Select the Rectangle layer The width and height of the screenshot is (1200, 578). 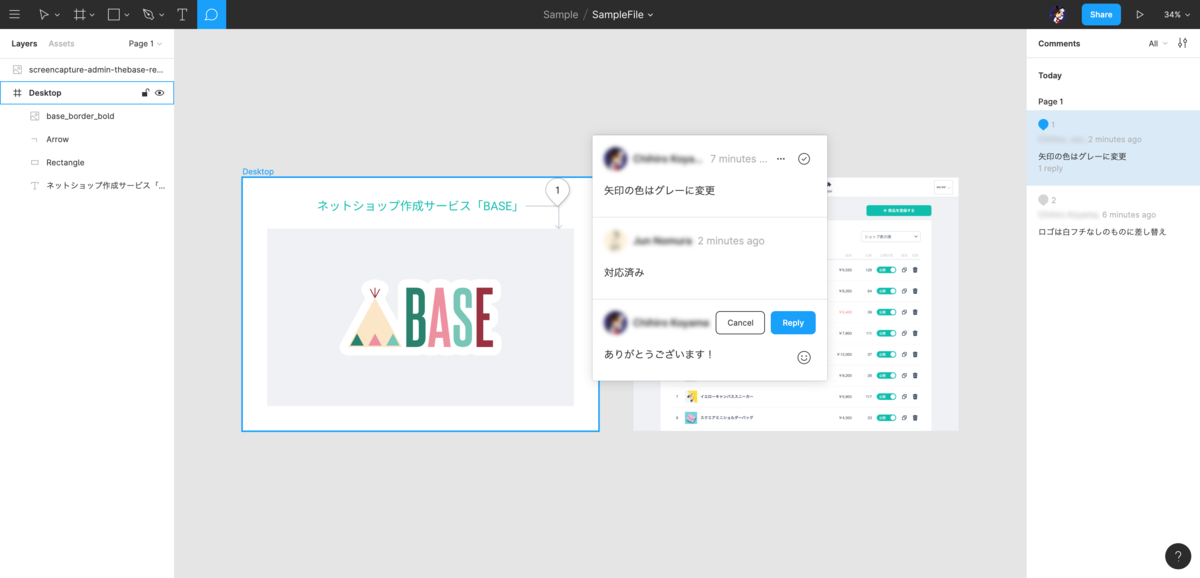click(87, 162)
